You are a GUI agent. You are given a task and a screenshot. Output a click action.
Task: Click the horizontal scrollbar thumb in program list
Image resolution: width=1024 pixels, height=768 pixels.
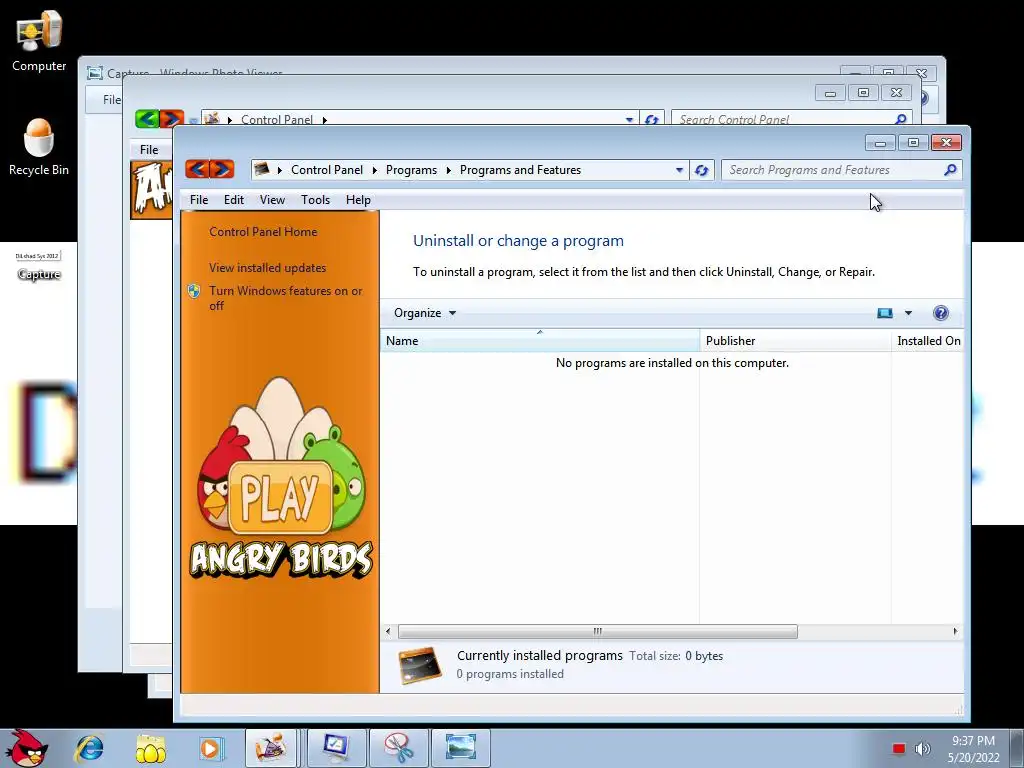pyautogui.click(x=598, y=632)
